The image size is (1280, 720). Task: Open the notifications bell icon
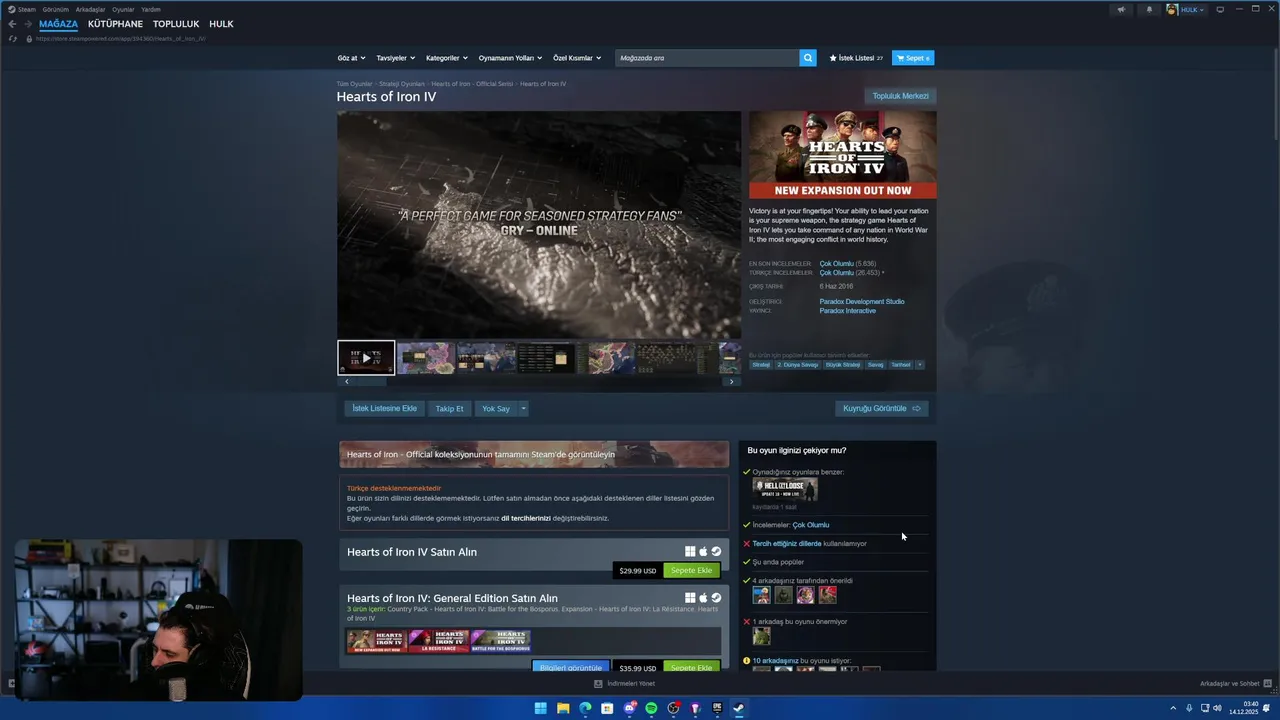click(x=1149, y=9)
